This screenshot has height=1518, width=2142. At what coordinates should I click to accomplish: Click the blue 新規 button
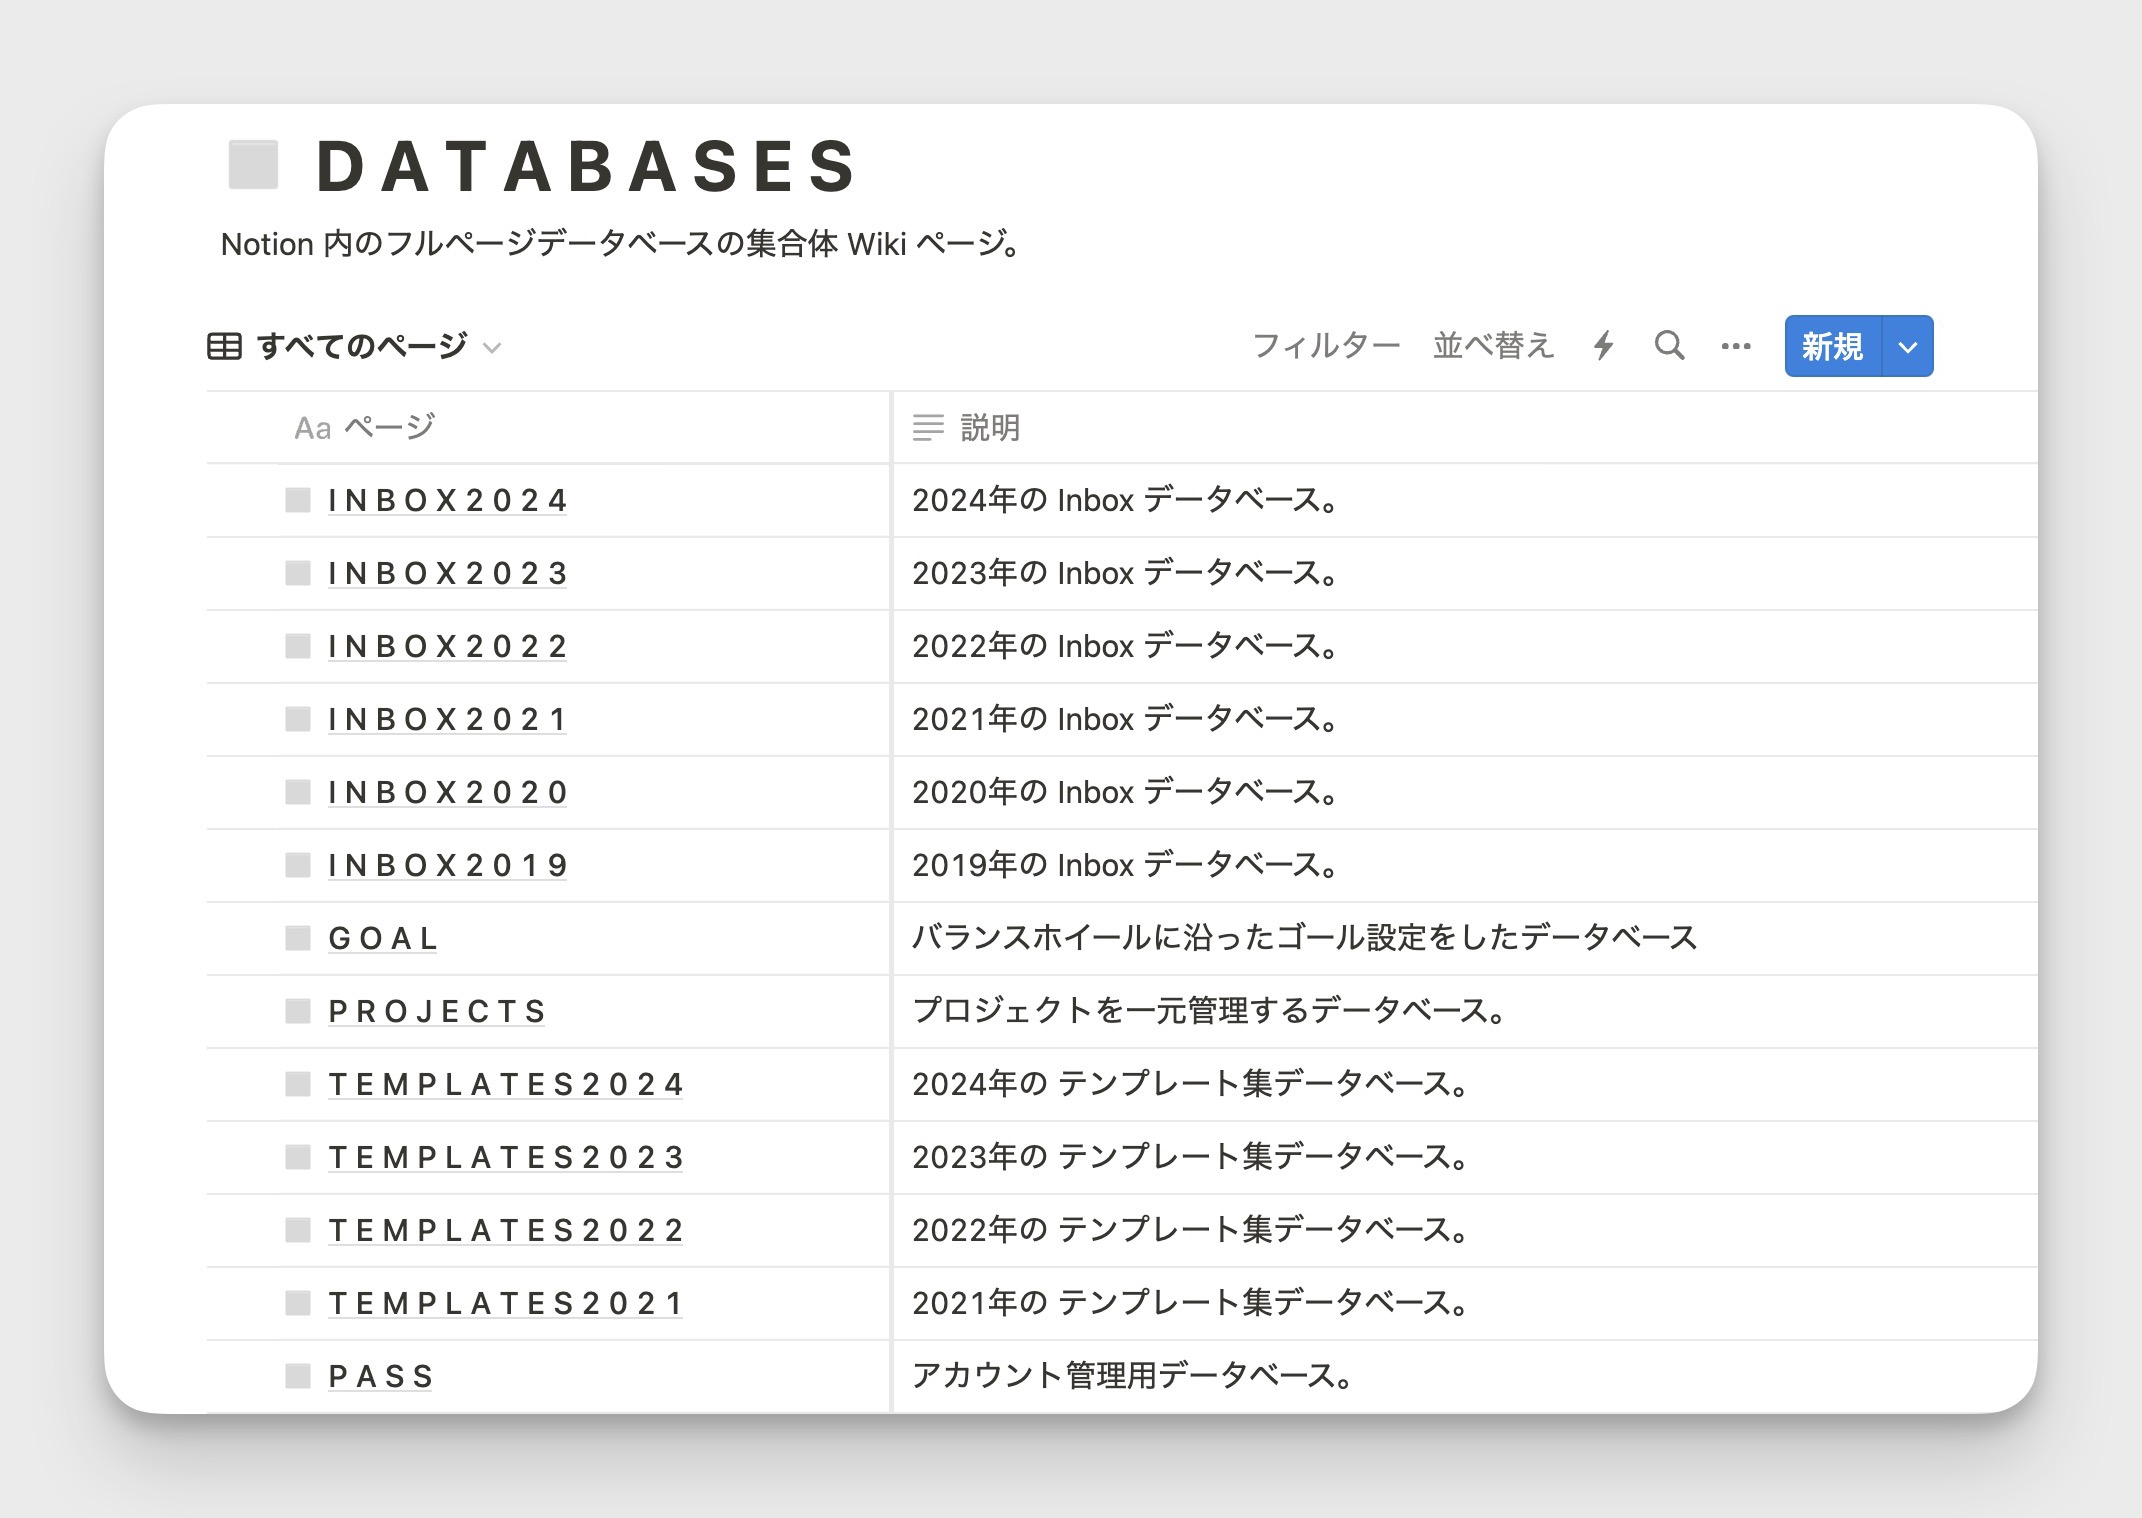pyautogui.click(x=1833, y=347)
